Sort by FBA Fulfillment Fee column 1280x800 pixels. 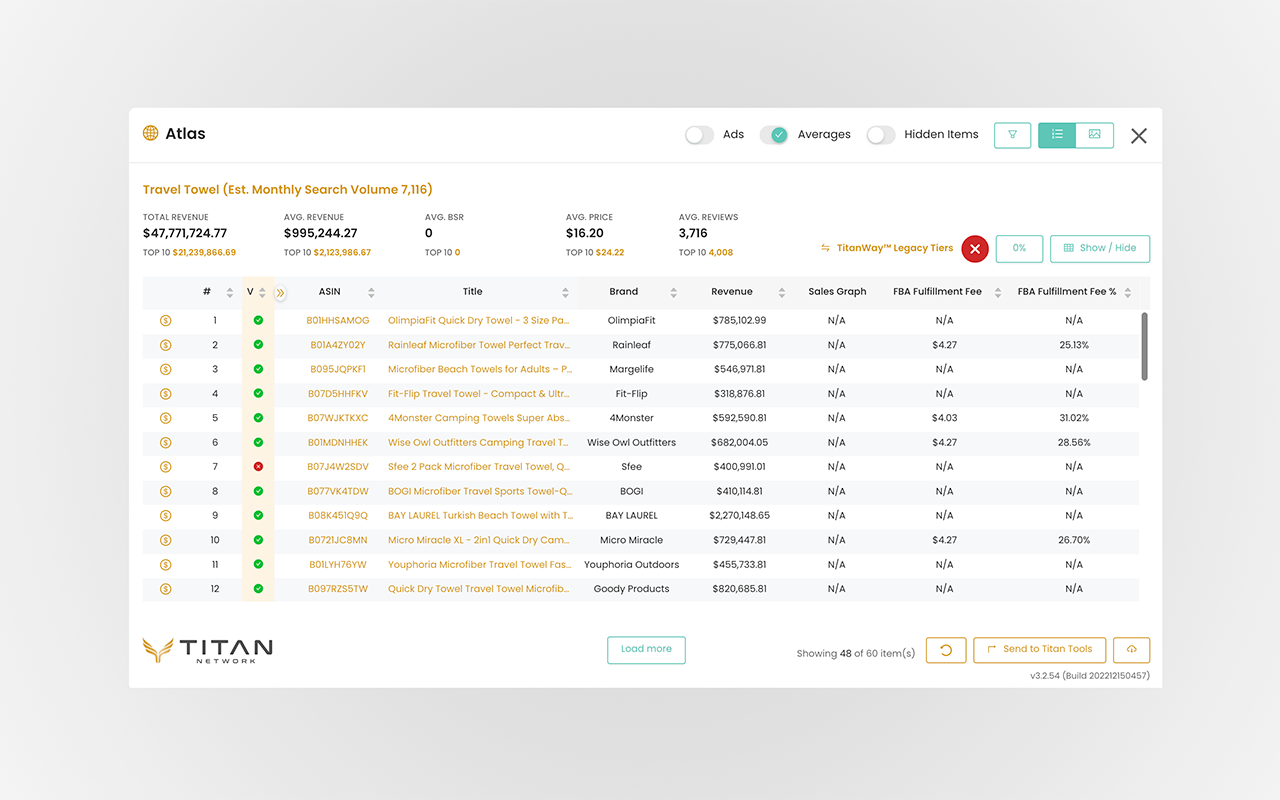pyautogui.click(x=998, y=293)
